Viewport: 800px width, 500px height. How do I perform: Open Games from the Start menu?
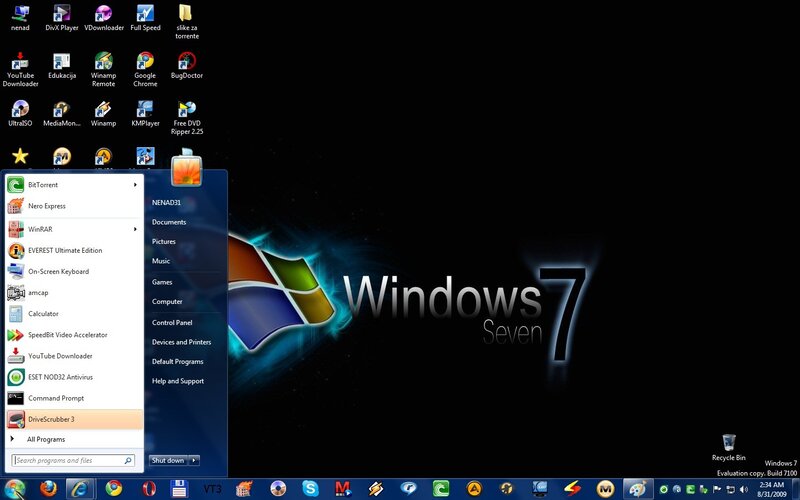tap(162, 282)
